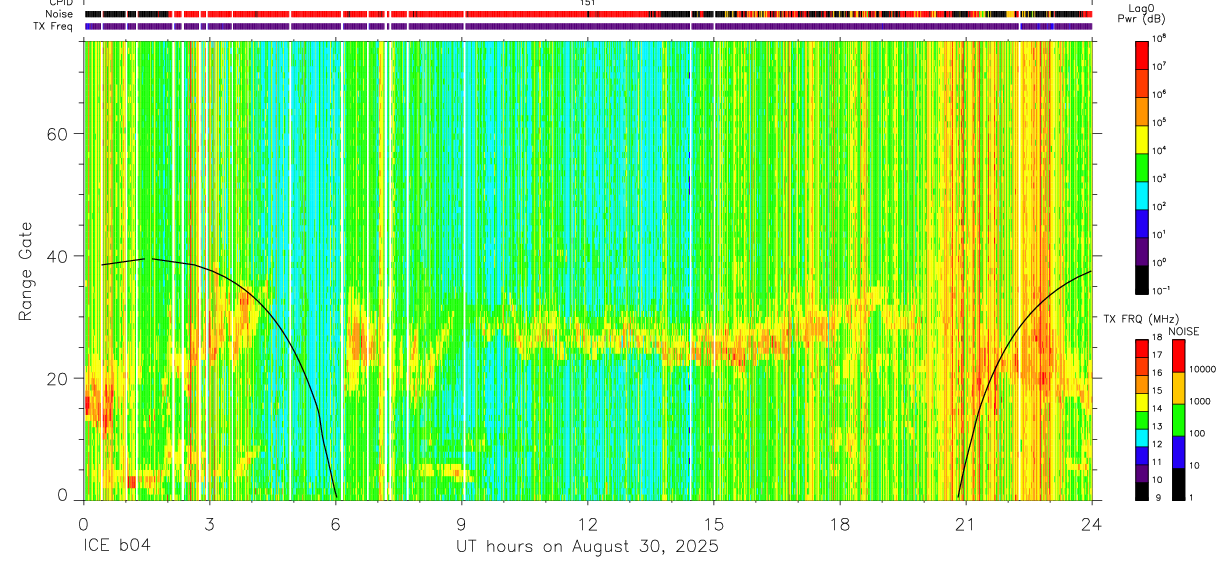Pick the yellow segment of the Lag0 power colorbar
The image size is (1228, 567).
coord(1142,138)
